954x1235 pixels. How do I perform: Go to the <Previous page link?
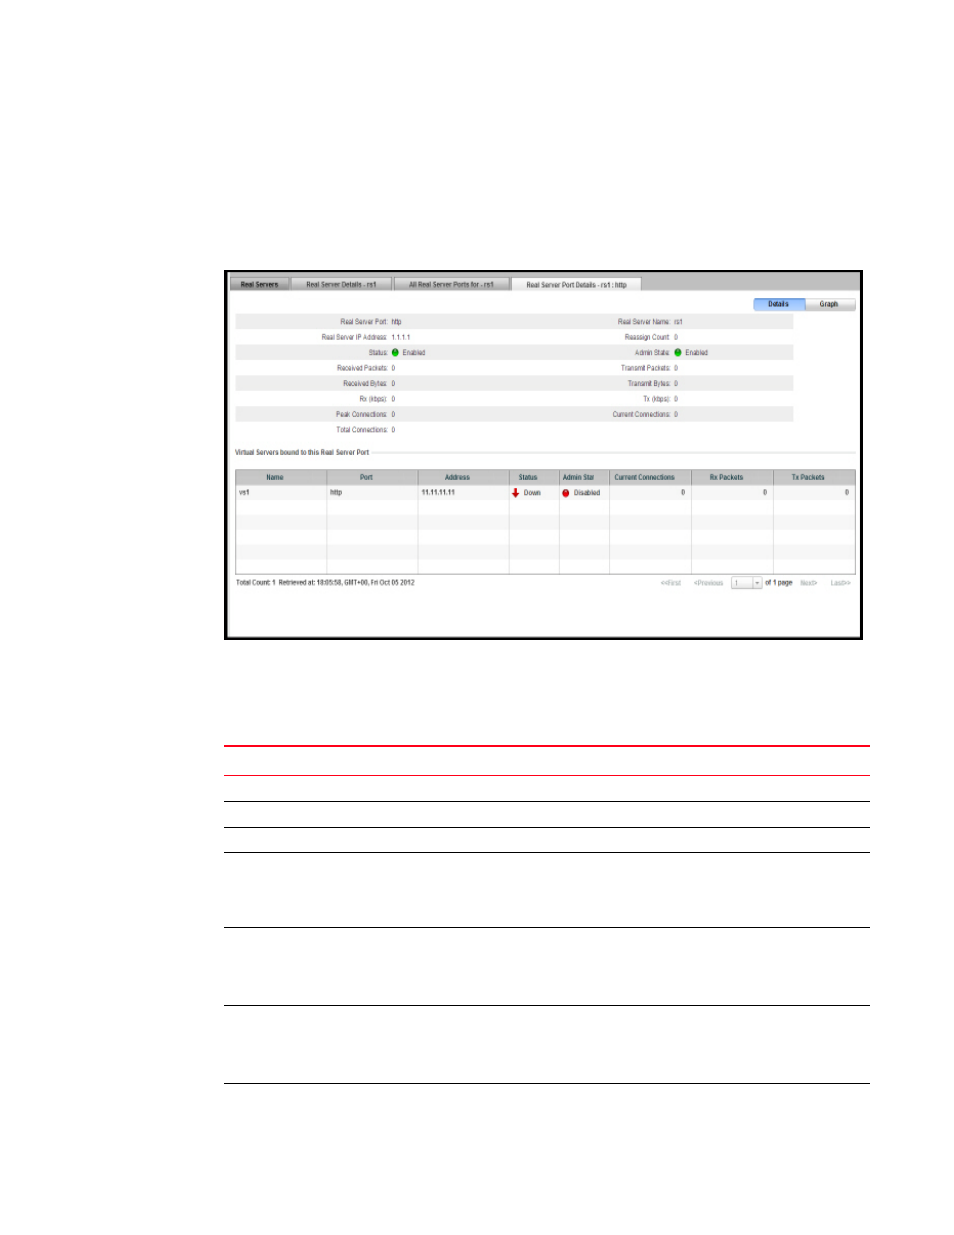(x=709, y=583)
